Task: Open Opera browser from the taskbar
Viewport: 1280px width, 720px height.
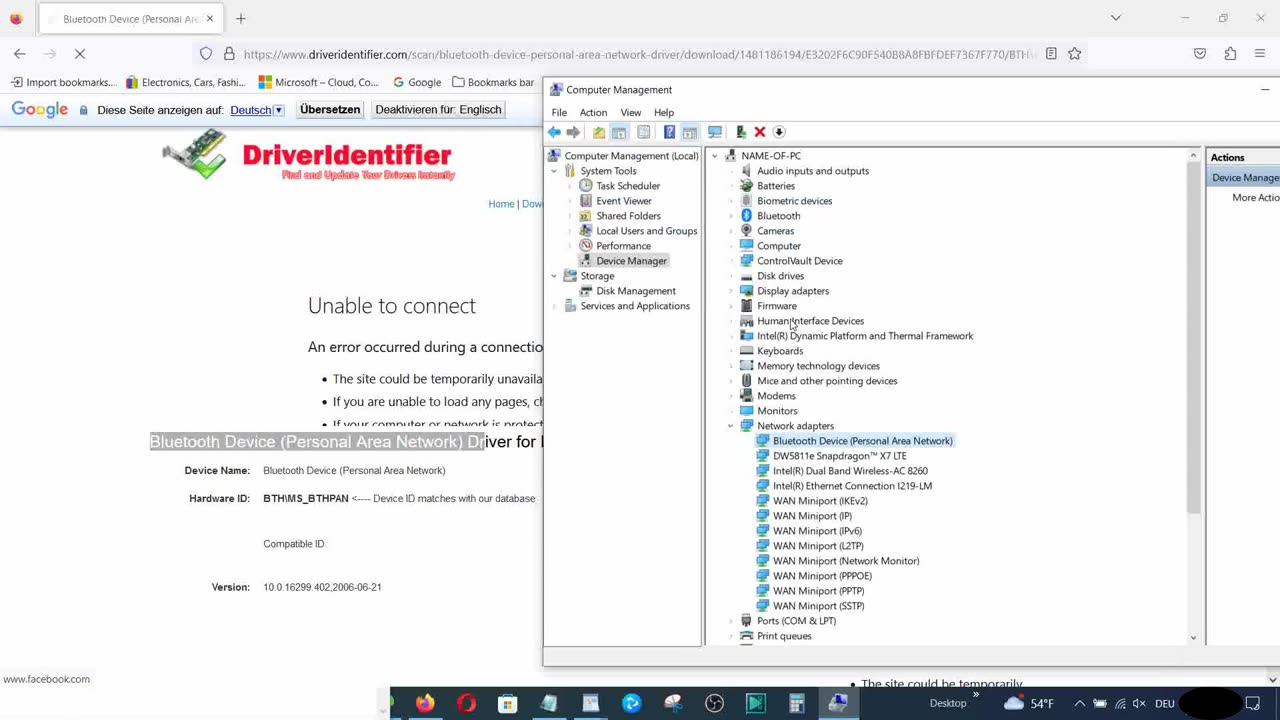Action: coord(466,703)
